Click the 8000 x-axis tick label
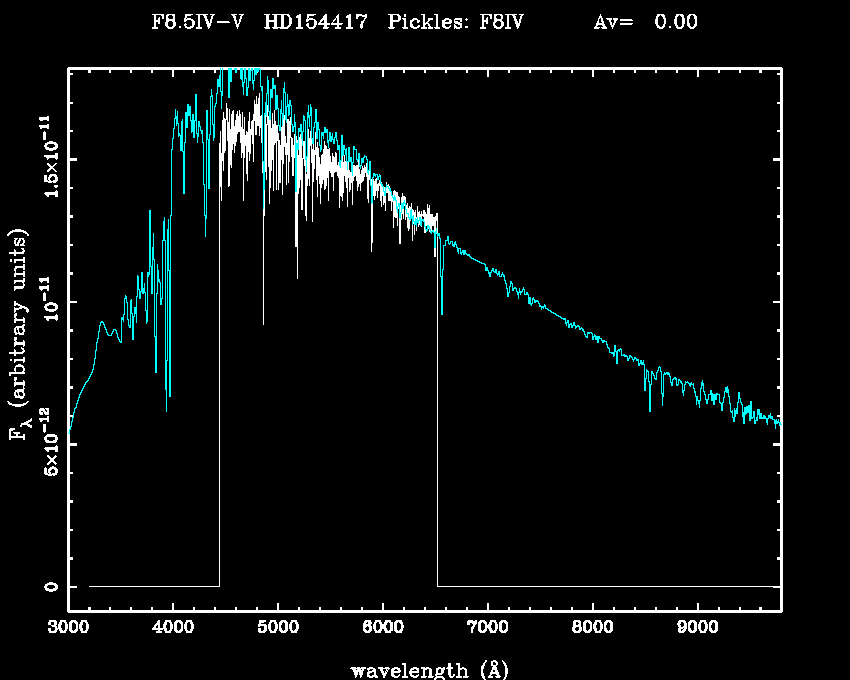The image size is (850, 680). pos(593,628)
